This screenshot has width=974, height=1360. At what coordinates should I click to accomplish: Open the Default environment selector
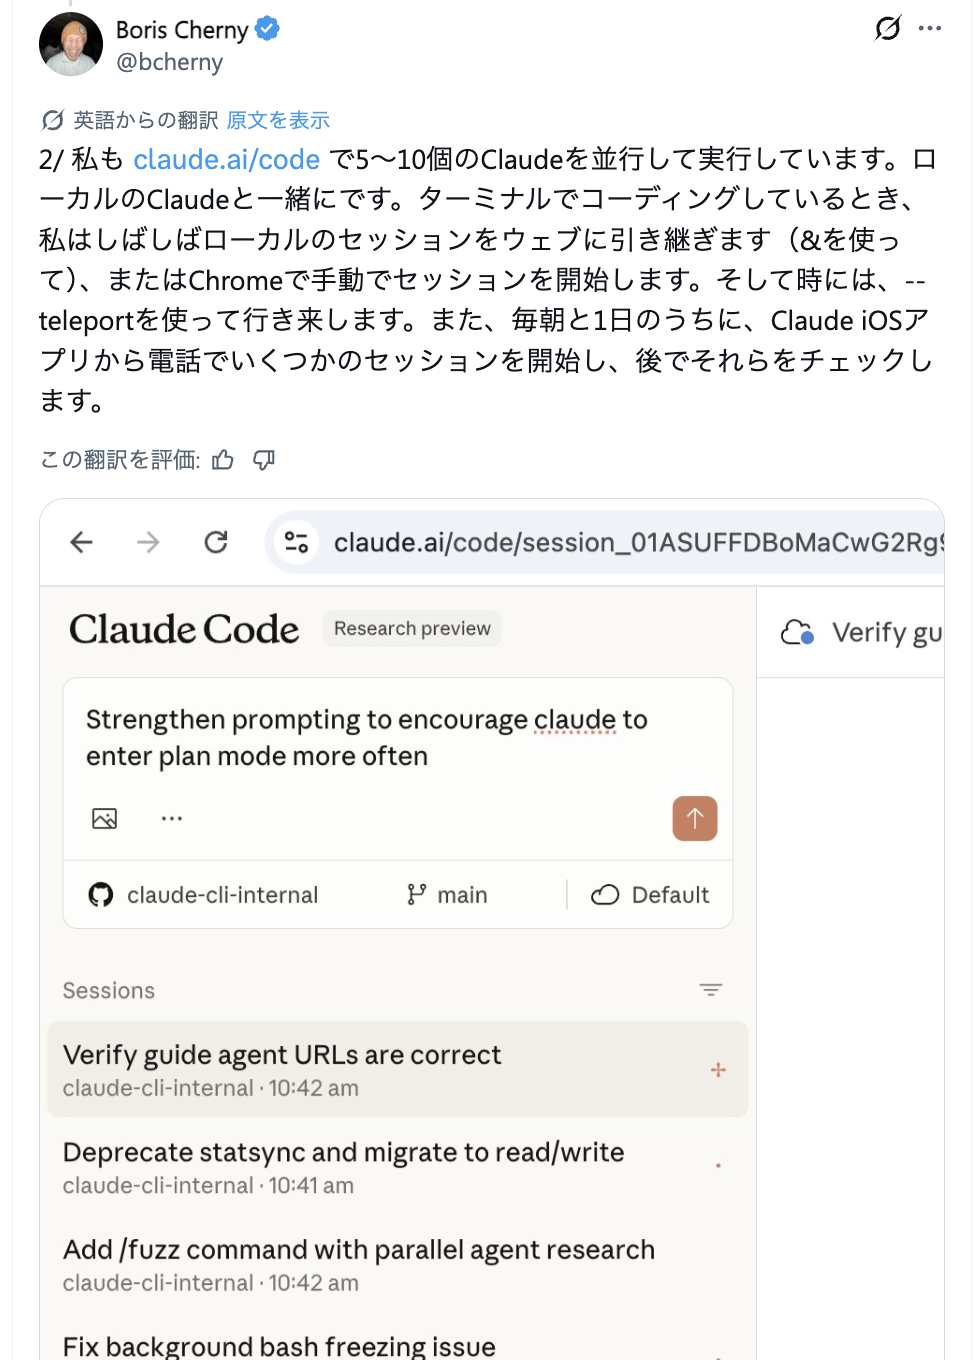tap(650, 894)
